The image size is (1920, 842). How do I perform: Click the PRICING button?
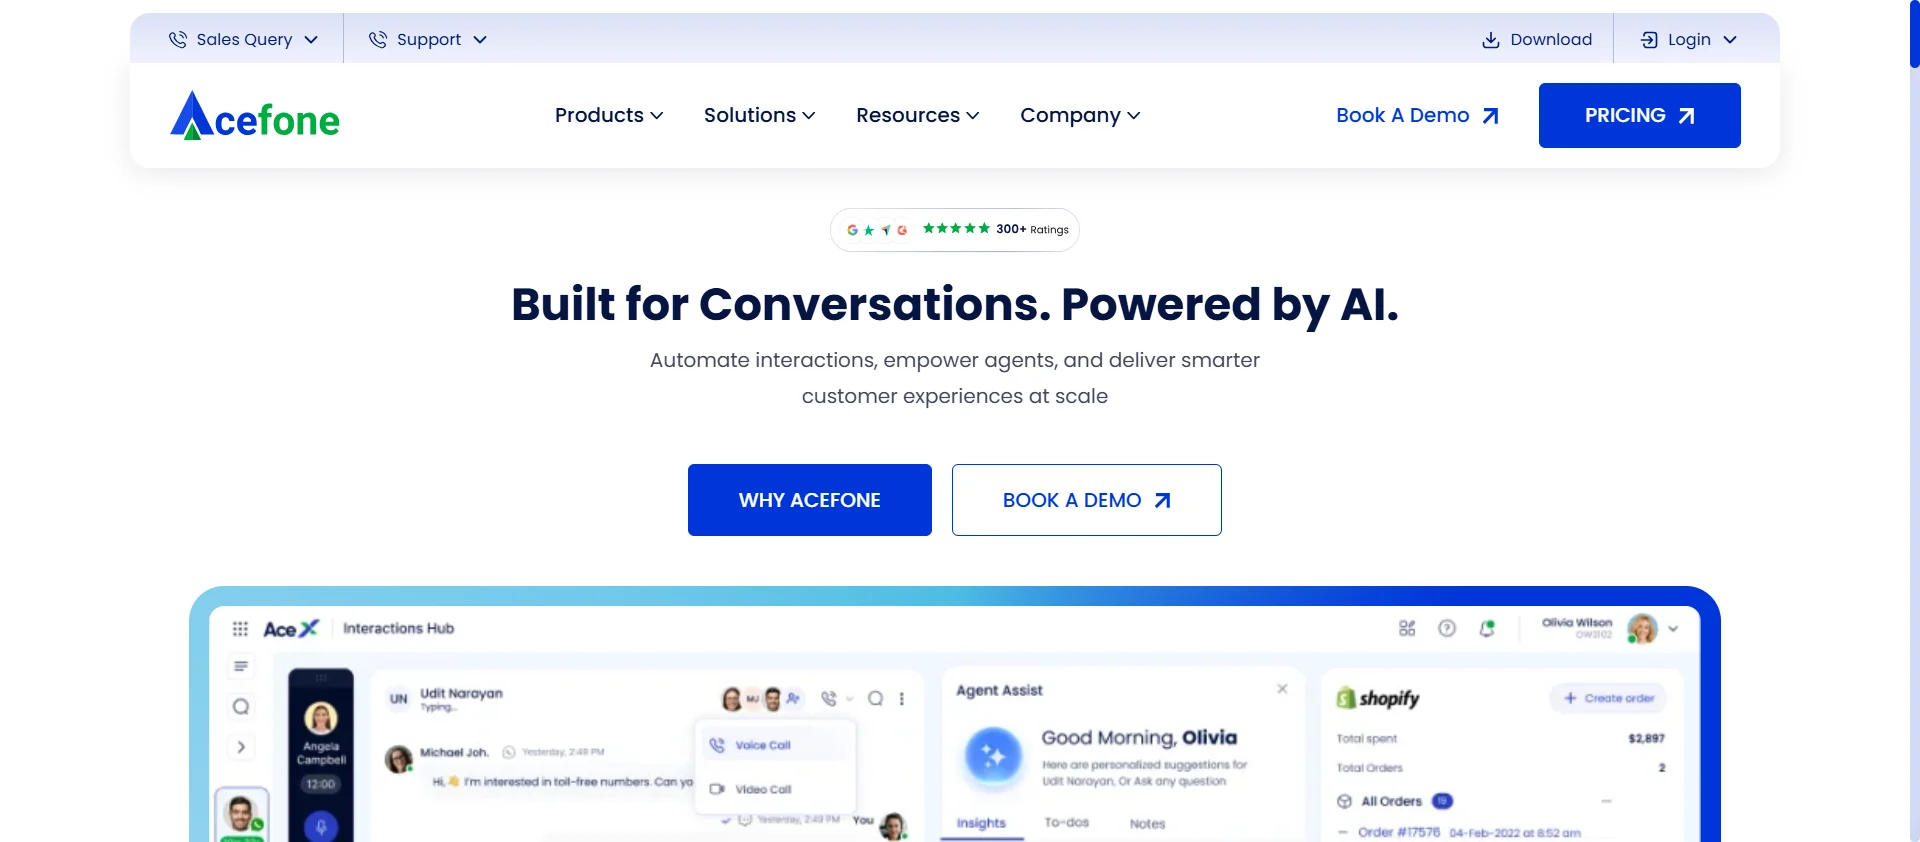1639,115
